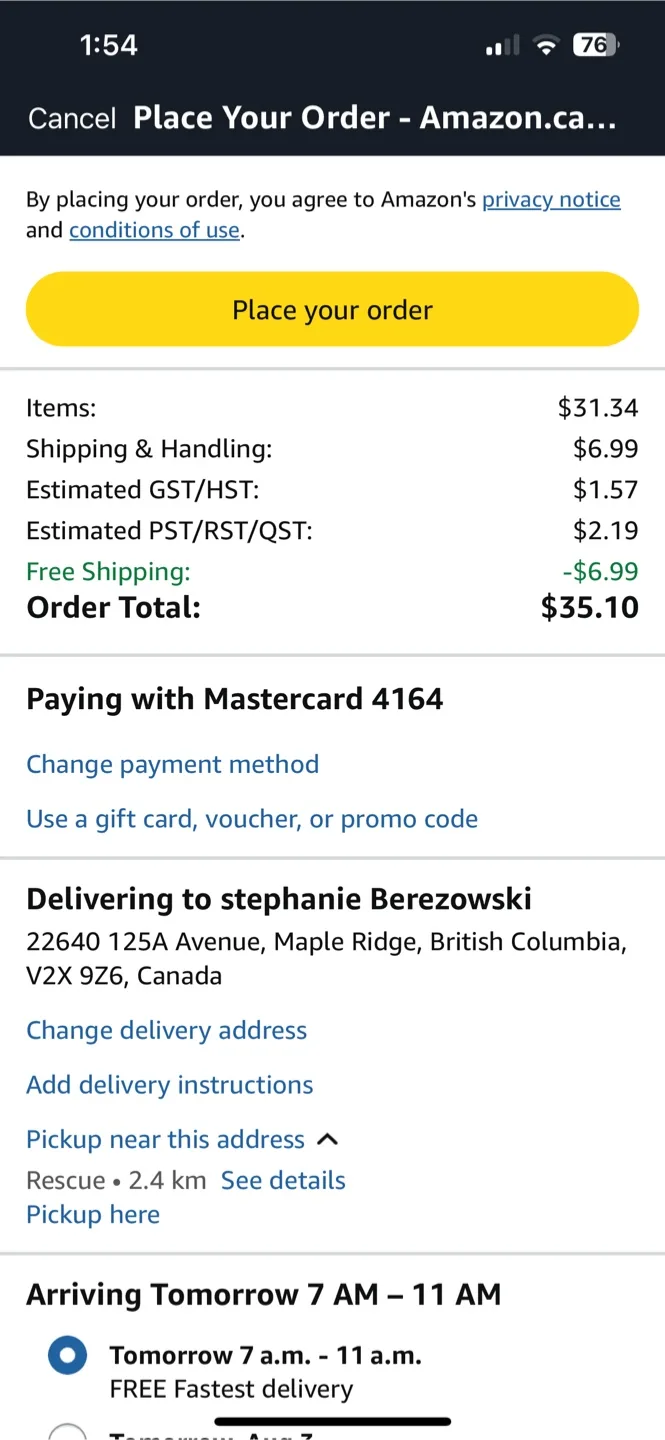The height and width of the screenshot is (1440, 665).
Task: Open the privacy notice link
Action: coord(551,200)
